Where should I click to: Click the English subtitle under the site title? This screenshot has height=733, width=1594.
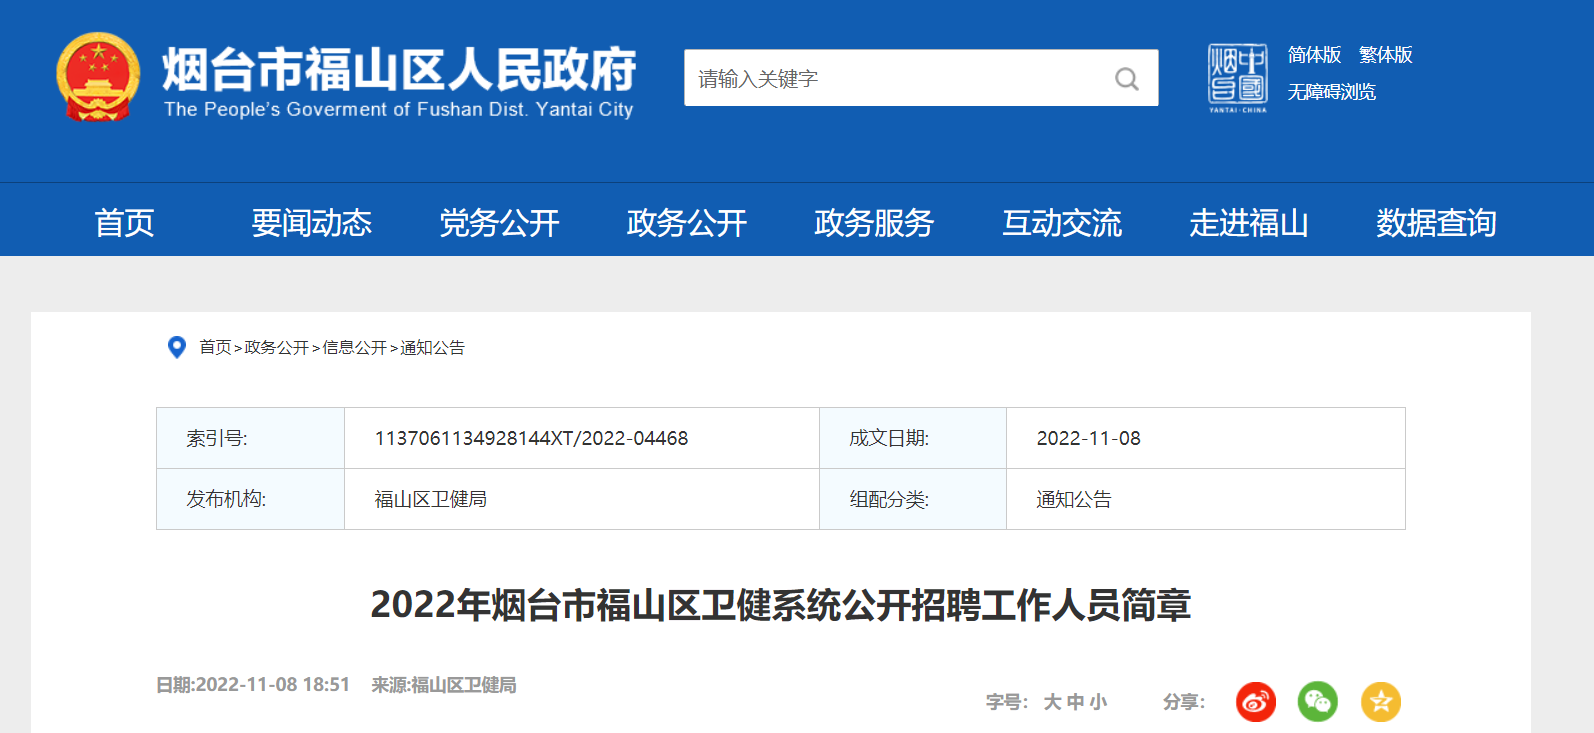tap(399, 109)
